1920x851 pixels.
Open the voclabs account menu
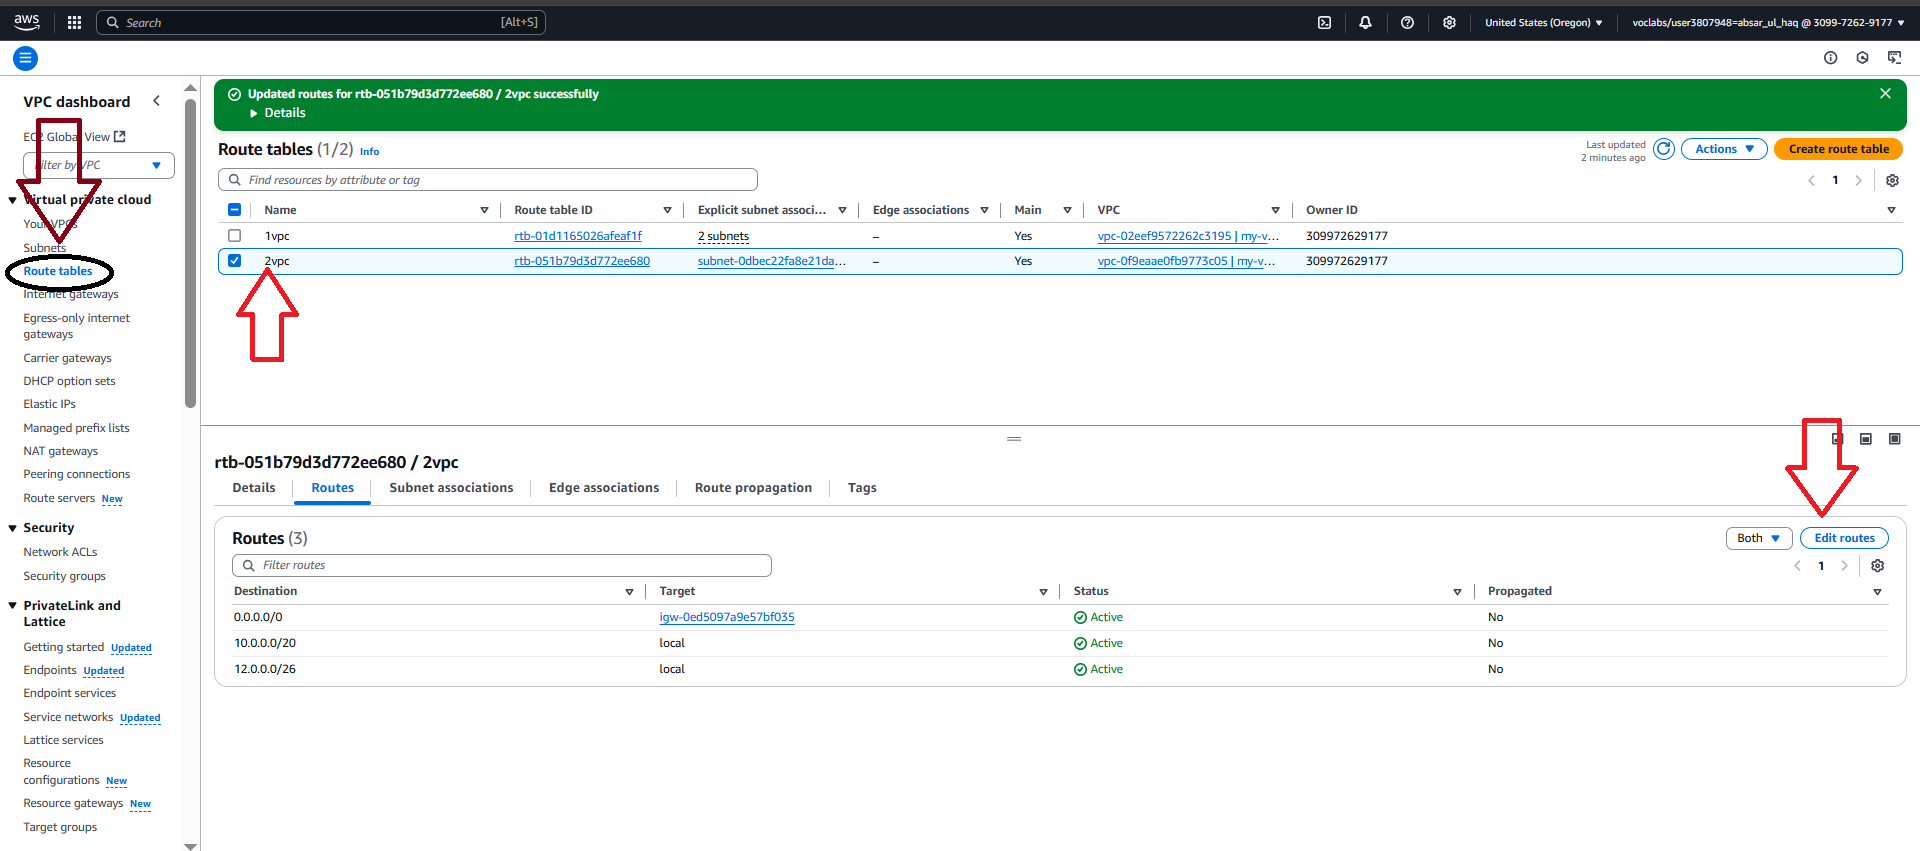click(1768, 22)
